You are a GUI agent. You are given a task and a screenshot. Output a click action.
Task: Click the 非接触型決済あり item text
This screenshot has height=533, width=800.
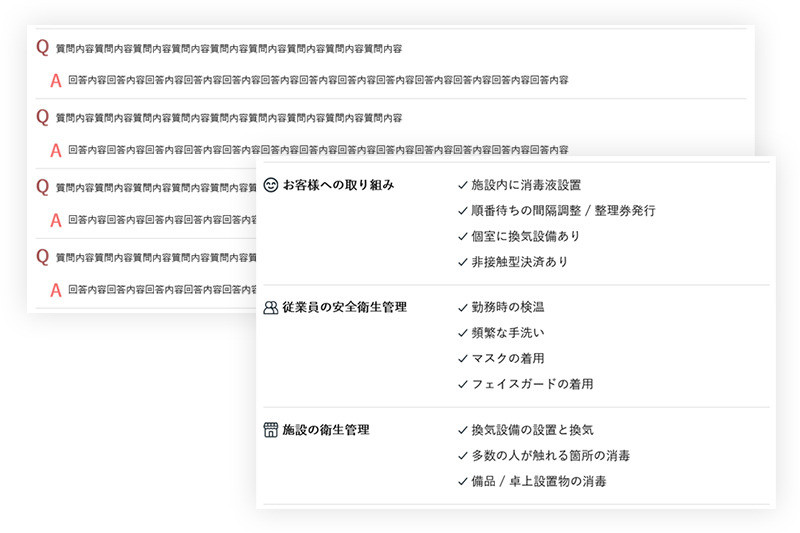tap(519, 262)
